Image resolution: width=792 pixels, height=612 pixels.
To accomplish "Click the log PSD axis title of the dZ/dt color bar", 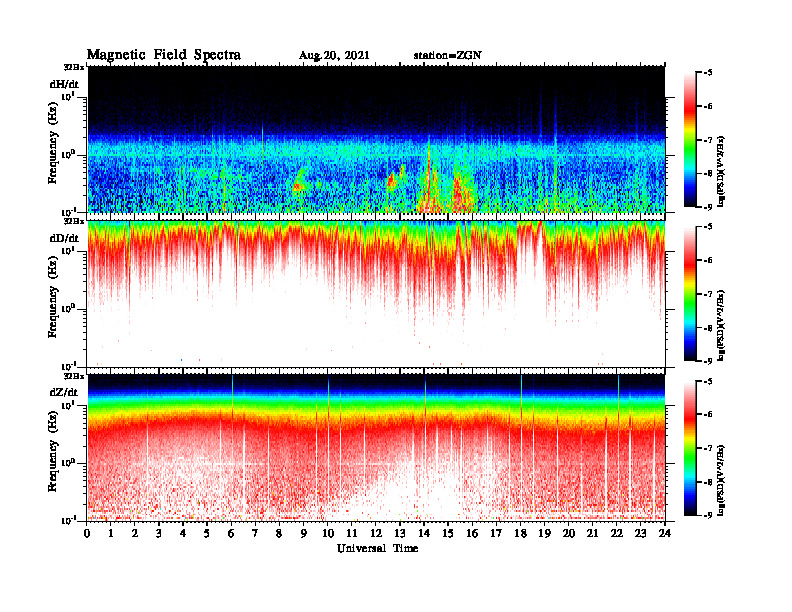I will tap(722, 480).
